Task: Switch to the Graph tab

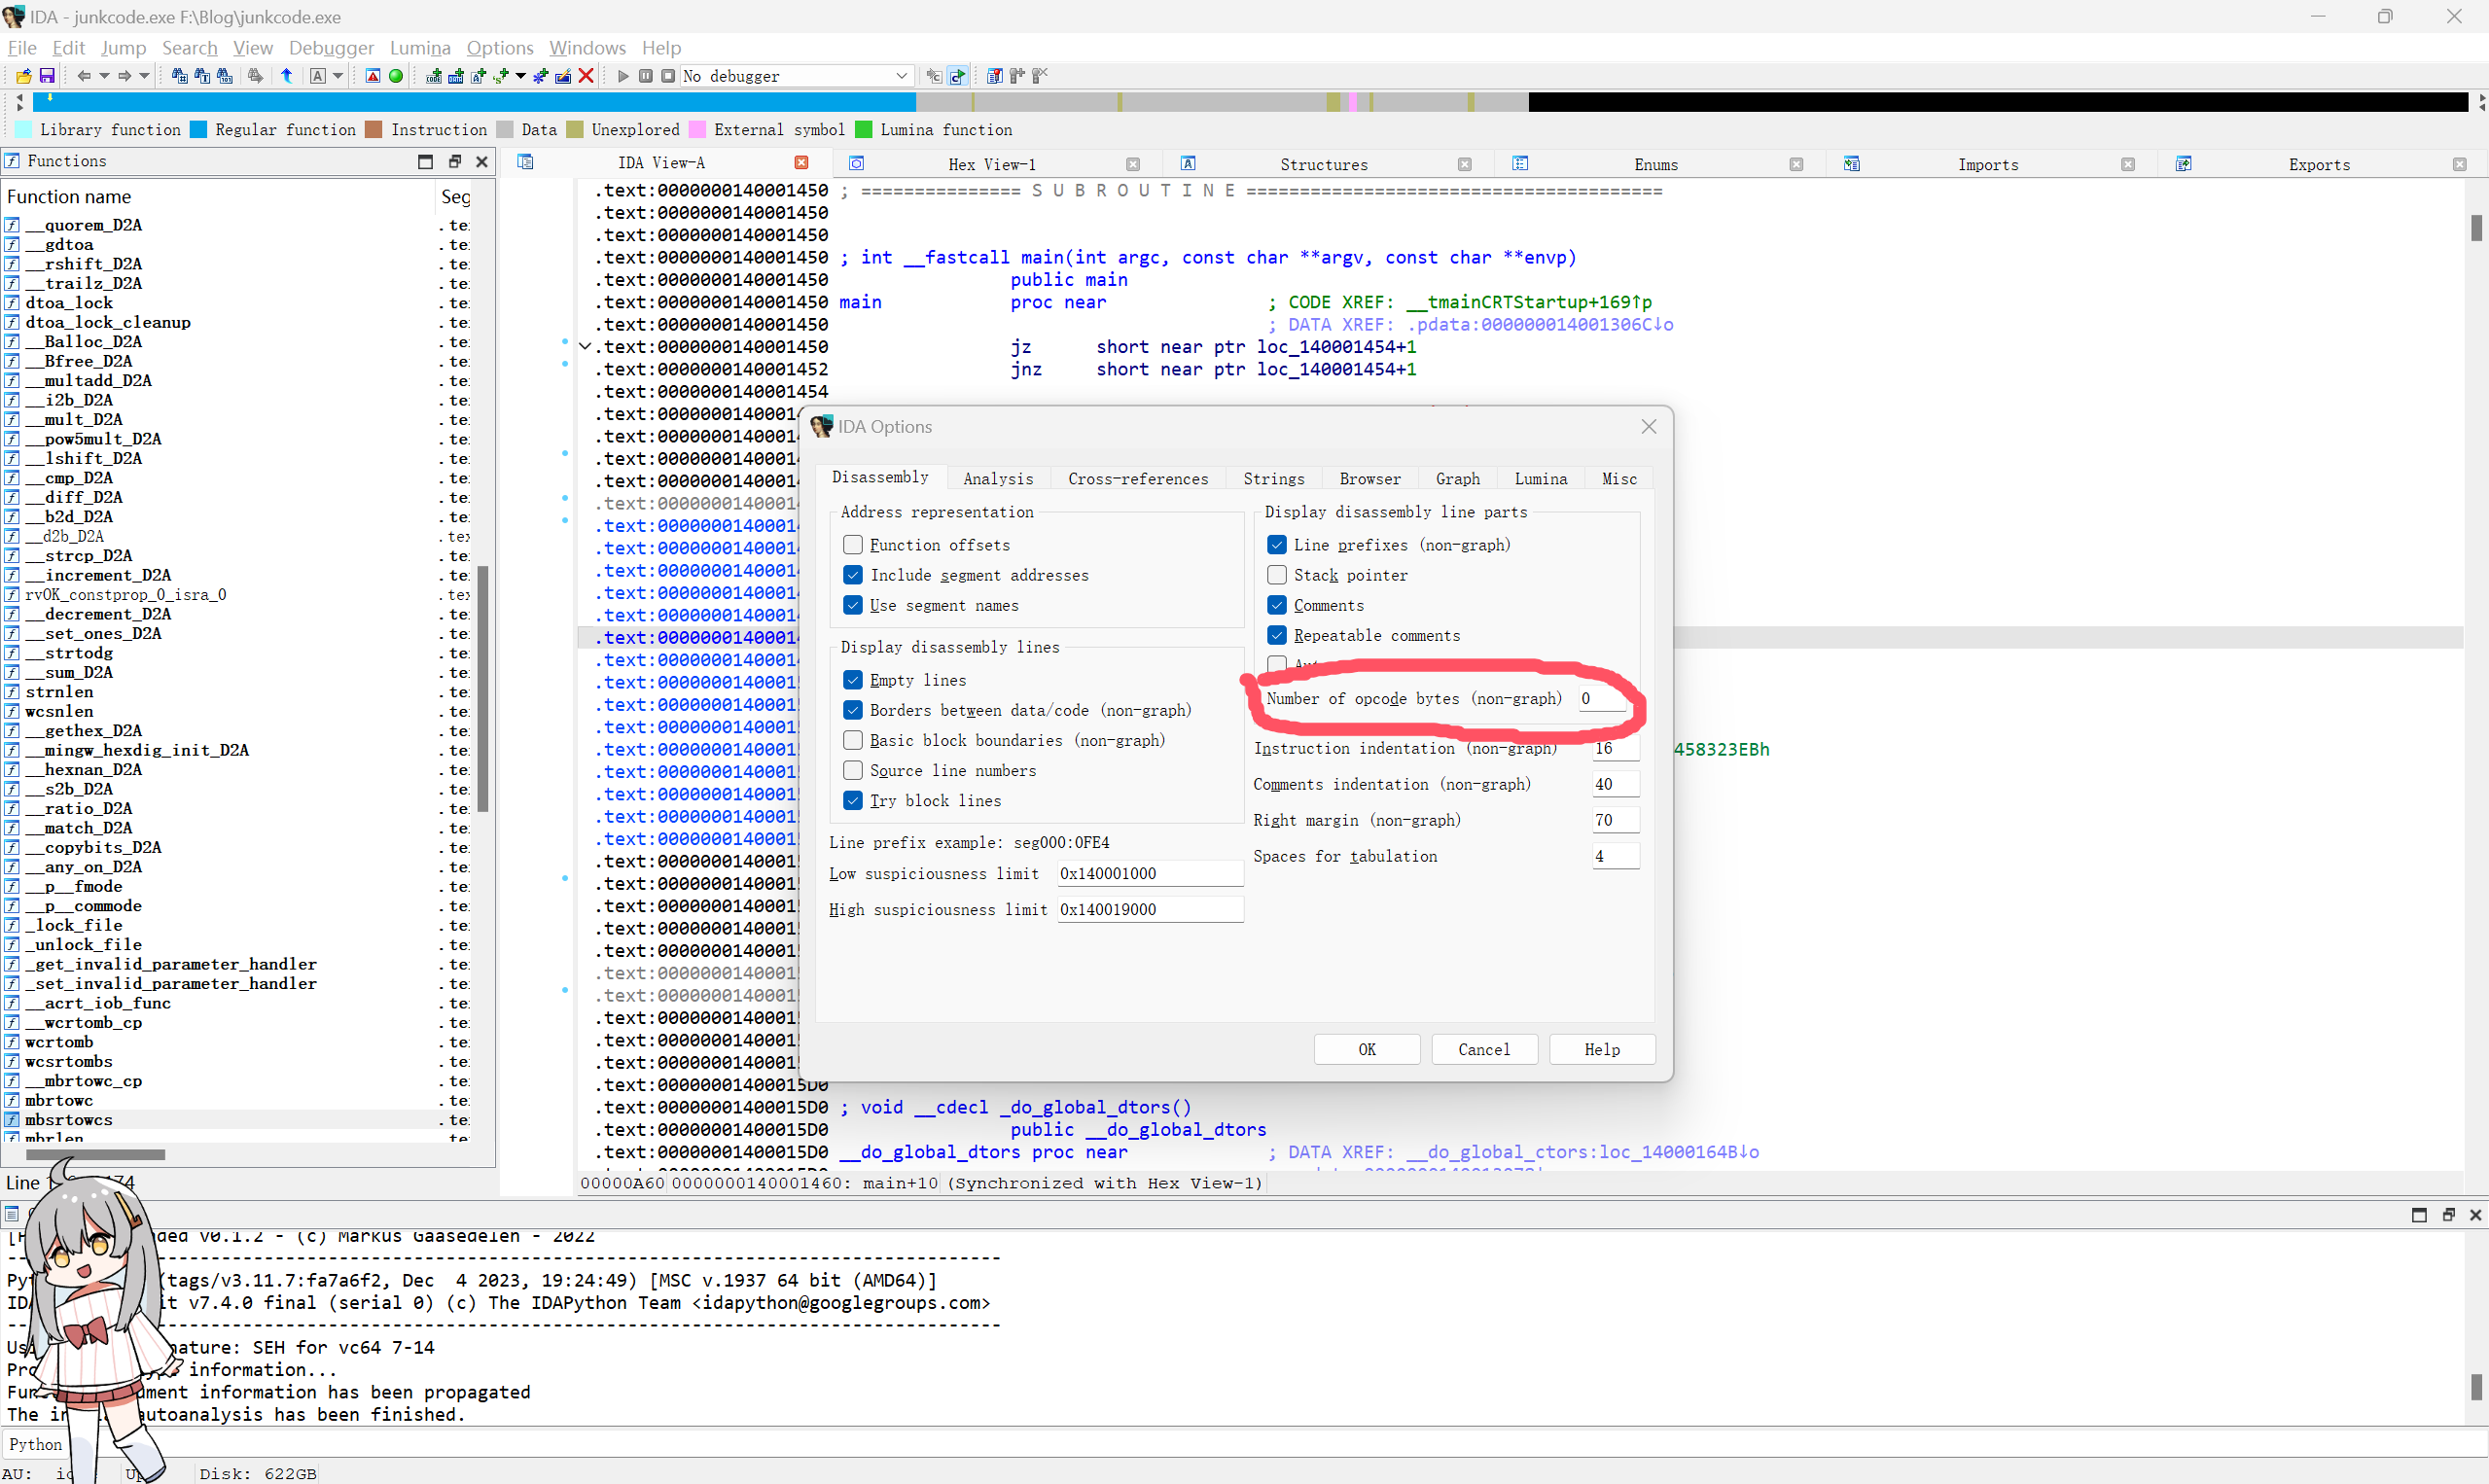Action: [x=1458, y=479]
